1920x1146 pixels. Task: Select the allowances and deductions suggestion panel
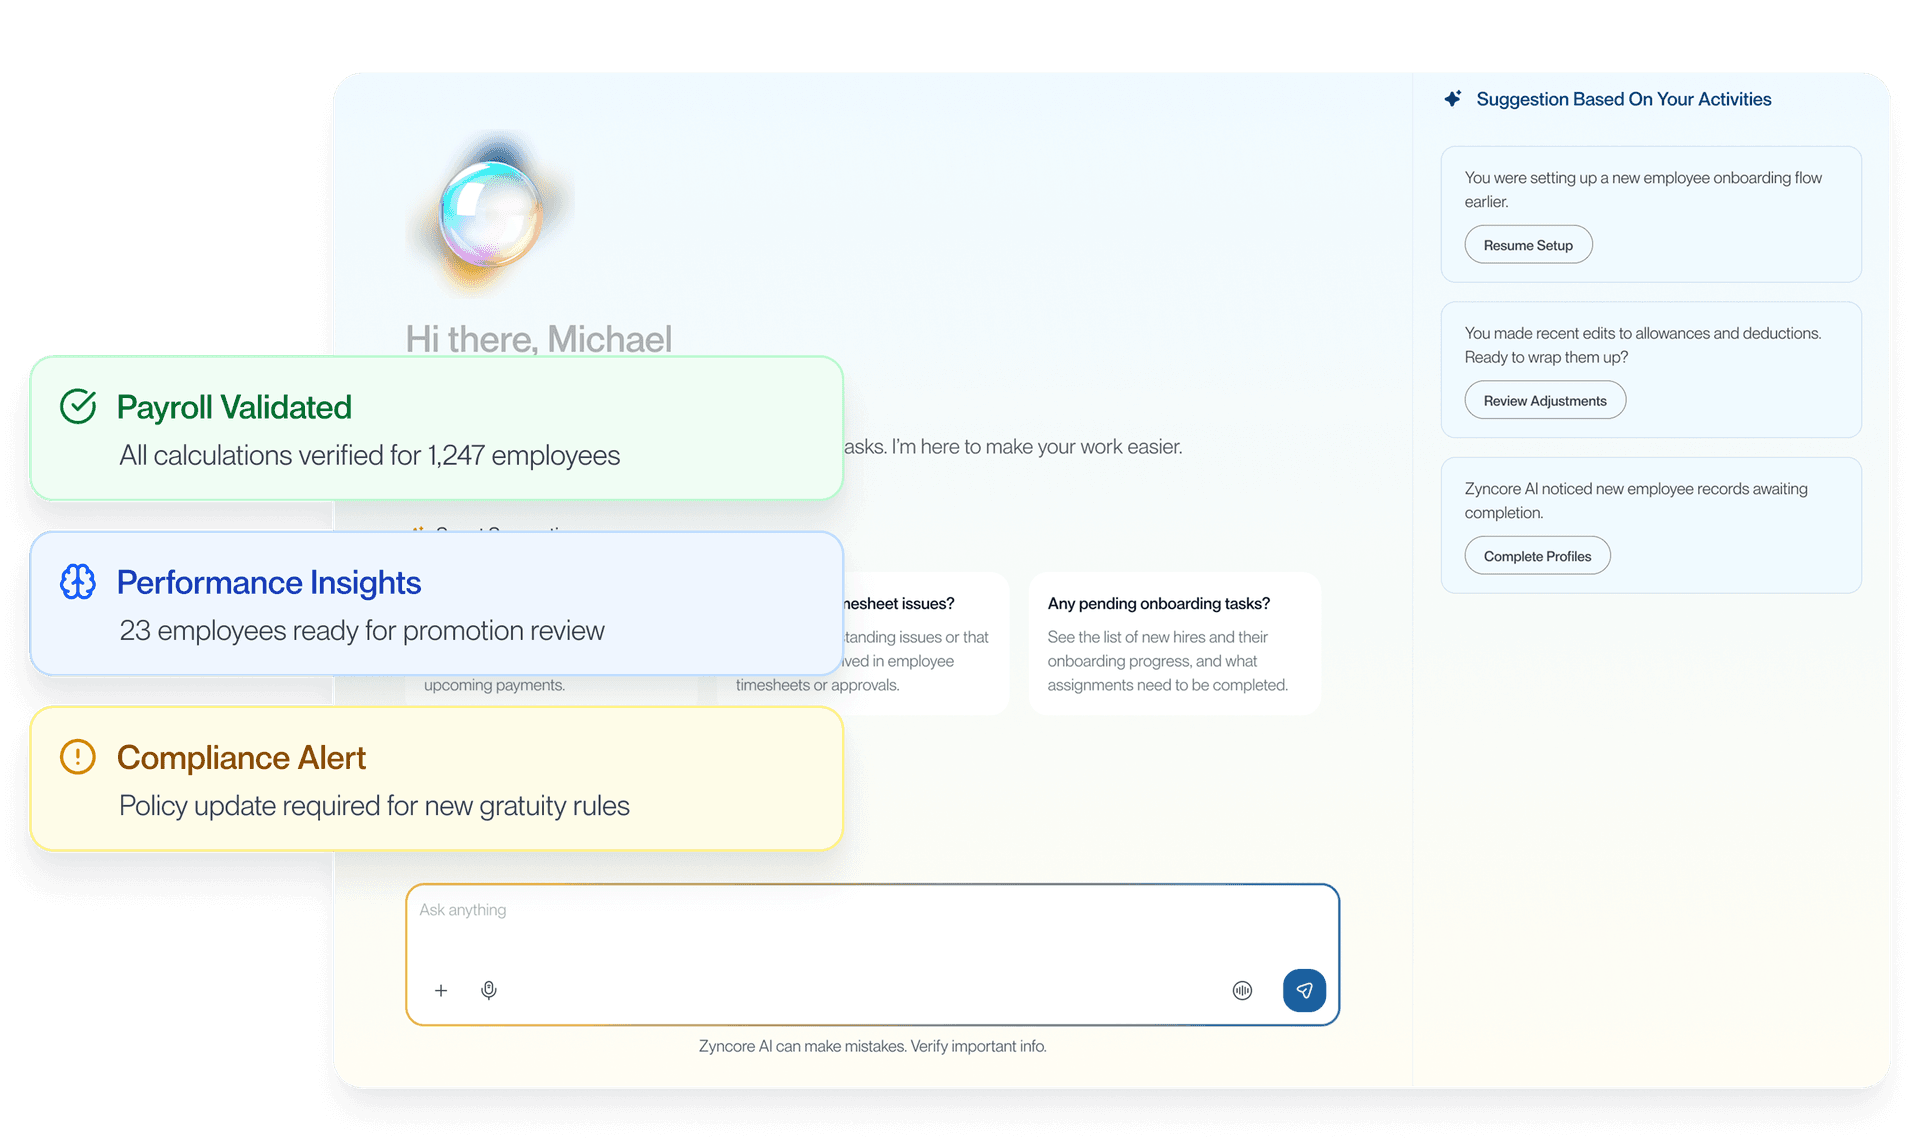coord(1651,370)
